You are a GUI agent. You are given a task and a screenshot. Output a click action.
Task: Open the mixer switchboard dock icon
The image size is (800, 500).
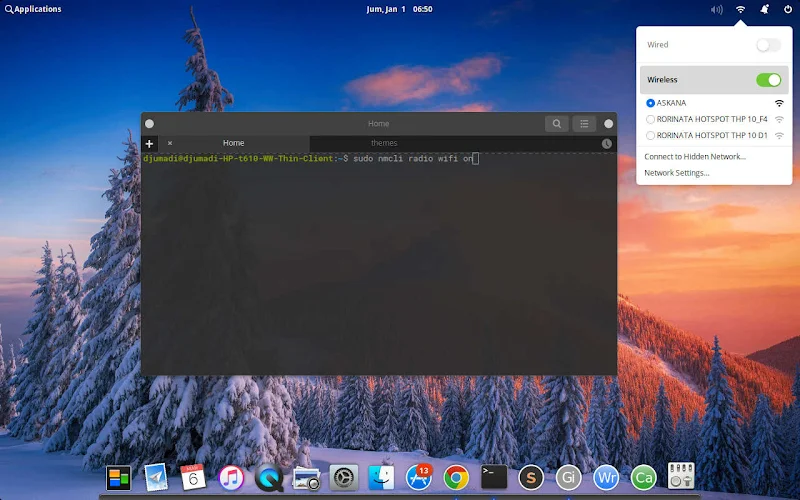point(681,476)
